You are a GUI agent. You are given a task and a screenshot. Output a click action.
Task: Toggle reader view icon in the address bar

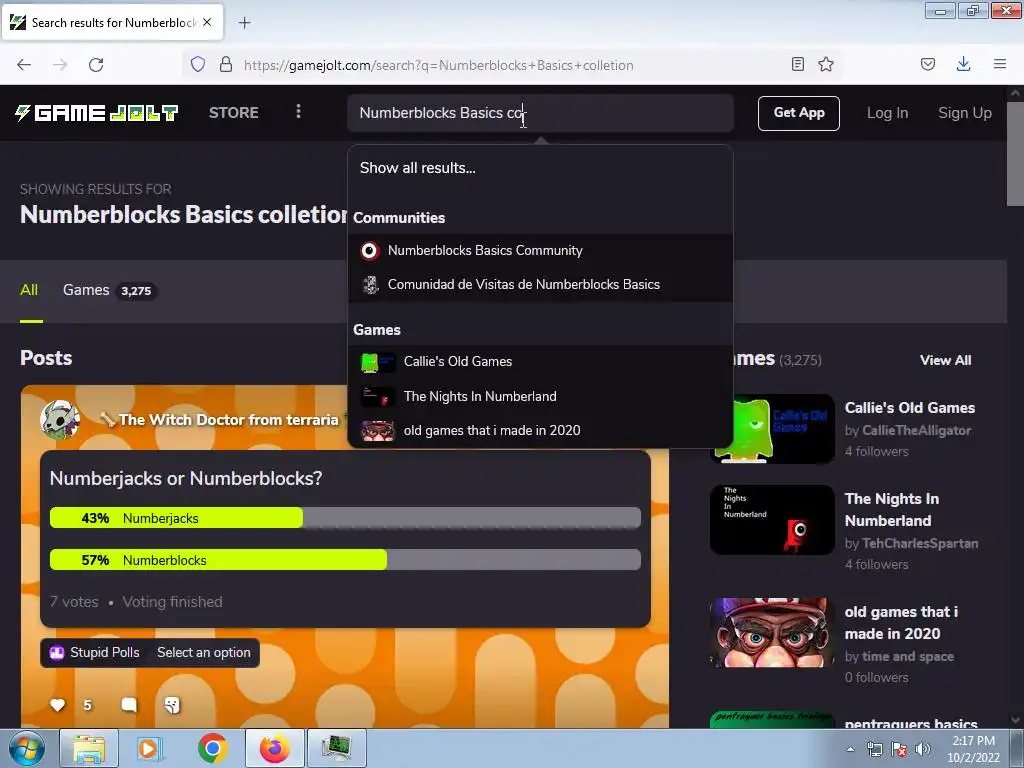point(797,64)
